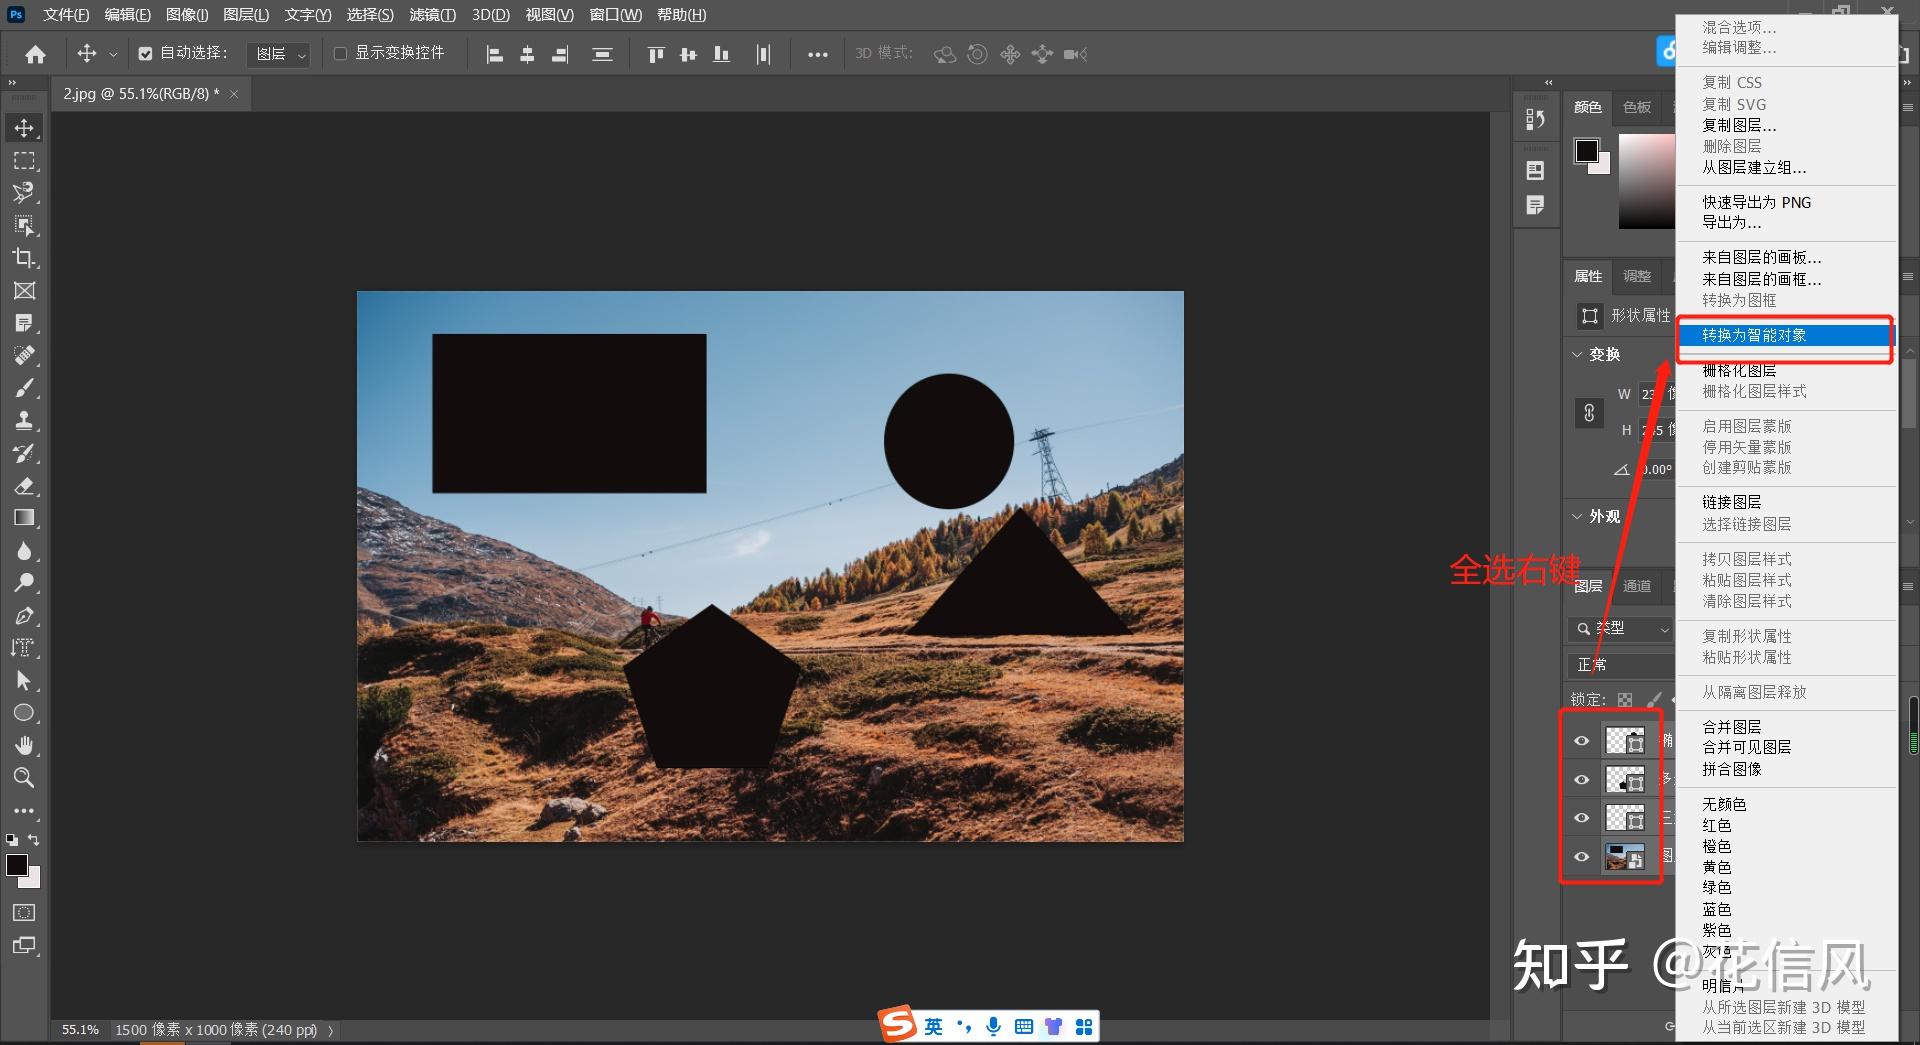The width and height of the screenshot is (1920, 1045).
Task: Select the Clone Stamp tool
Action: [24, 421]
